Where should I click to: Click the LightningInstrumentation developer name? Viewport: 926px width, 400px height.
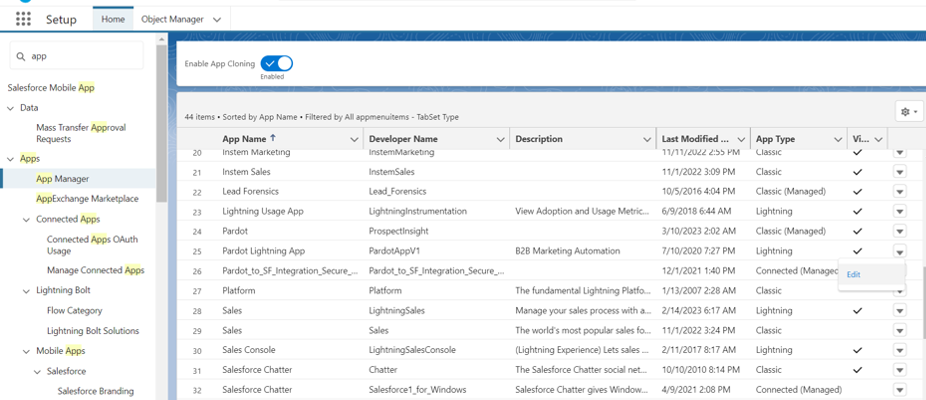pos(418,212)
